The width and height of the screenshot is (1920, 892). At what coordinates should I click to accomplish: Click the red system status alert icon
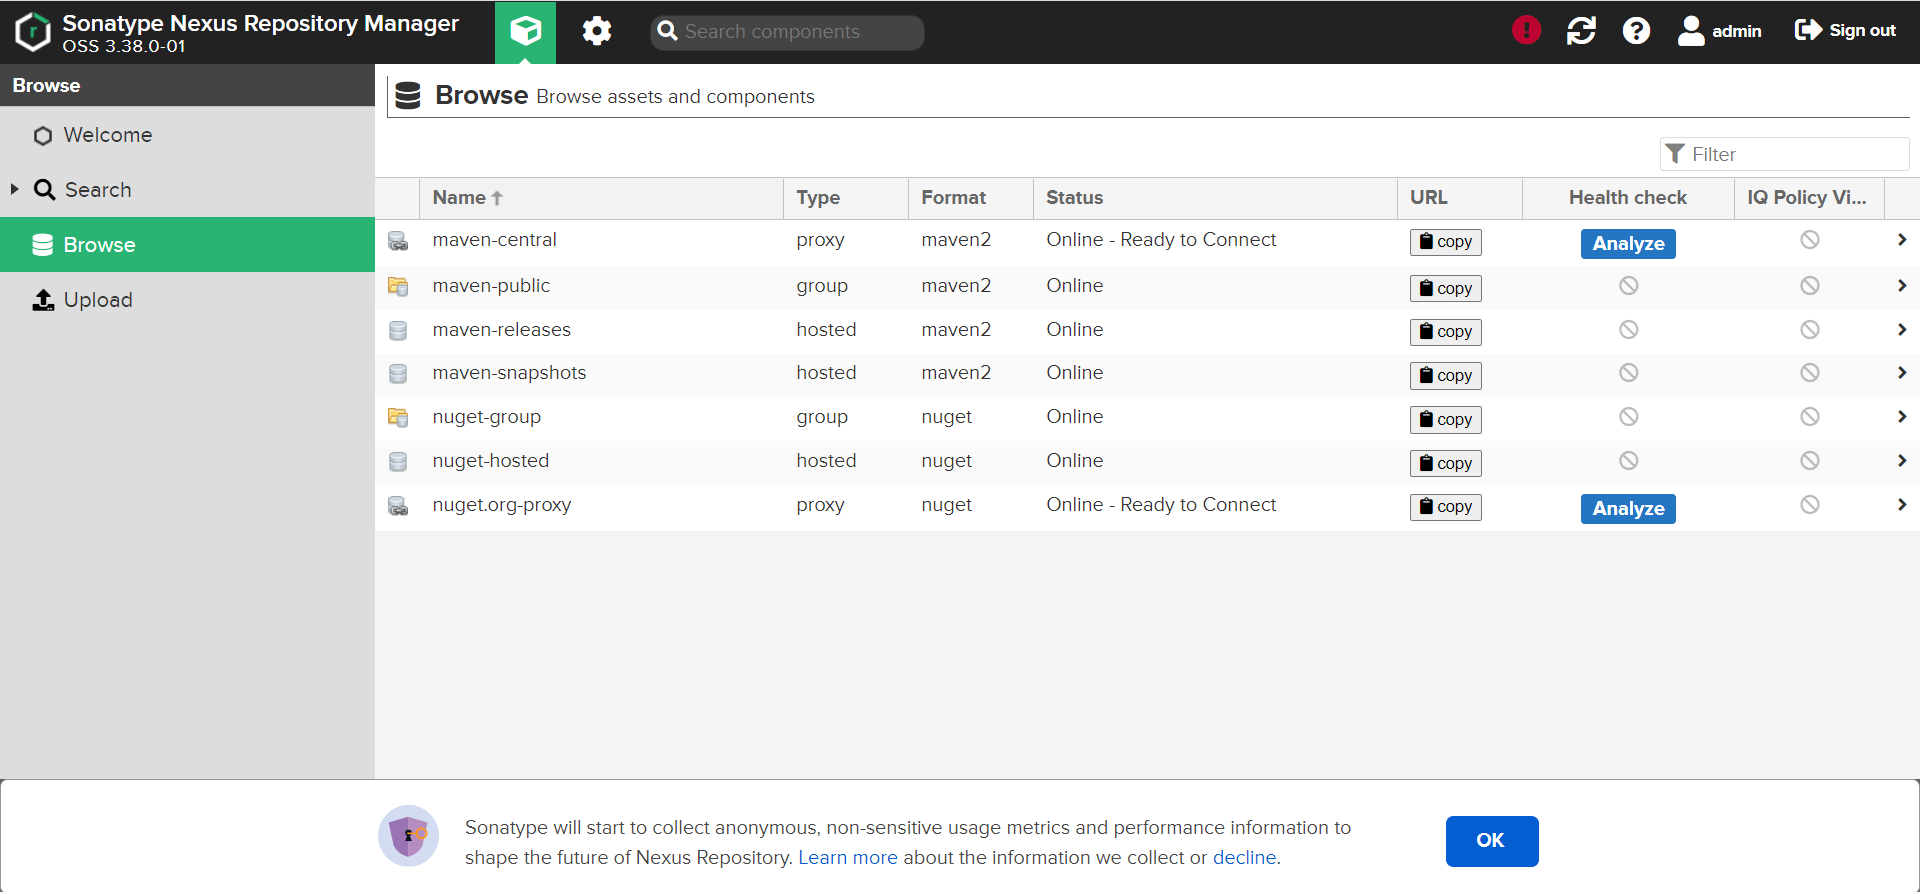pyautogui.click(x=1526, y=30)
